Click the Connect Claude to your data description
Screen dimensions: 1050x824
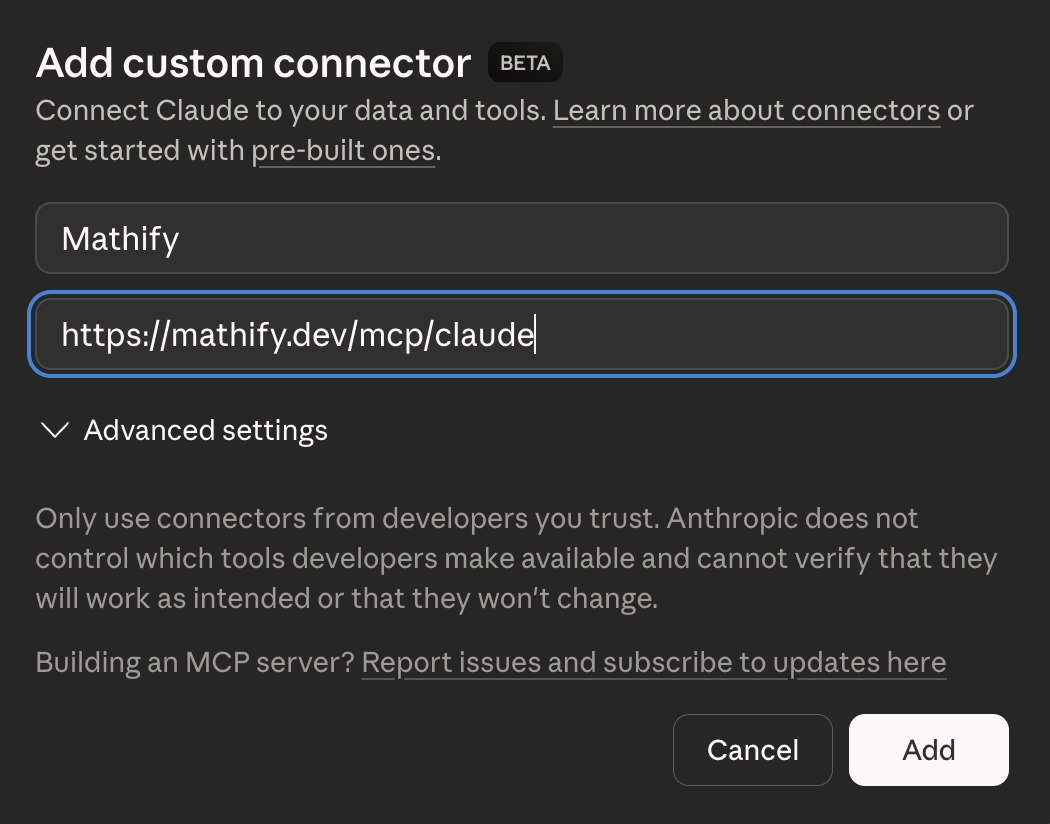291,110
